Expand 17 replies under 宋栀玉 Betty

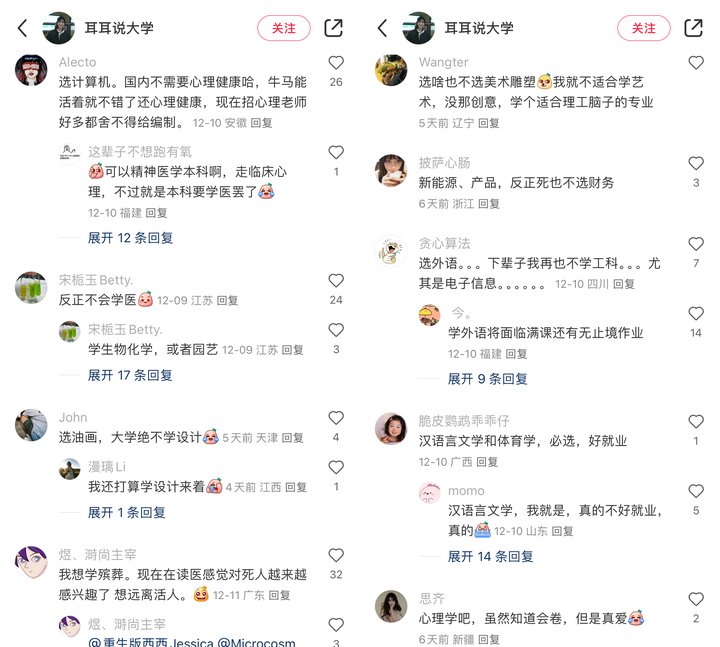130,375
